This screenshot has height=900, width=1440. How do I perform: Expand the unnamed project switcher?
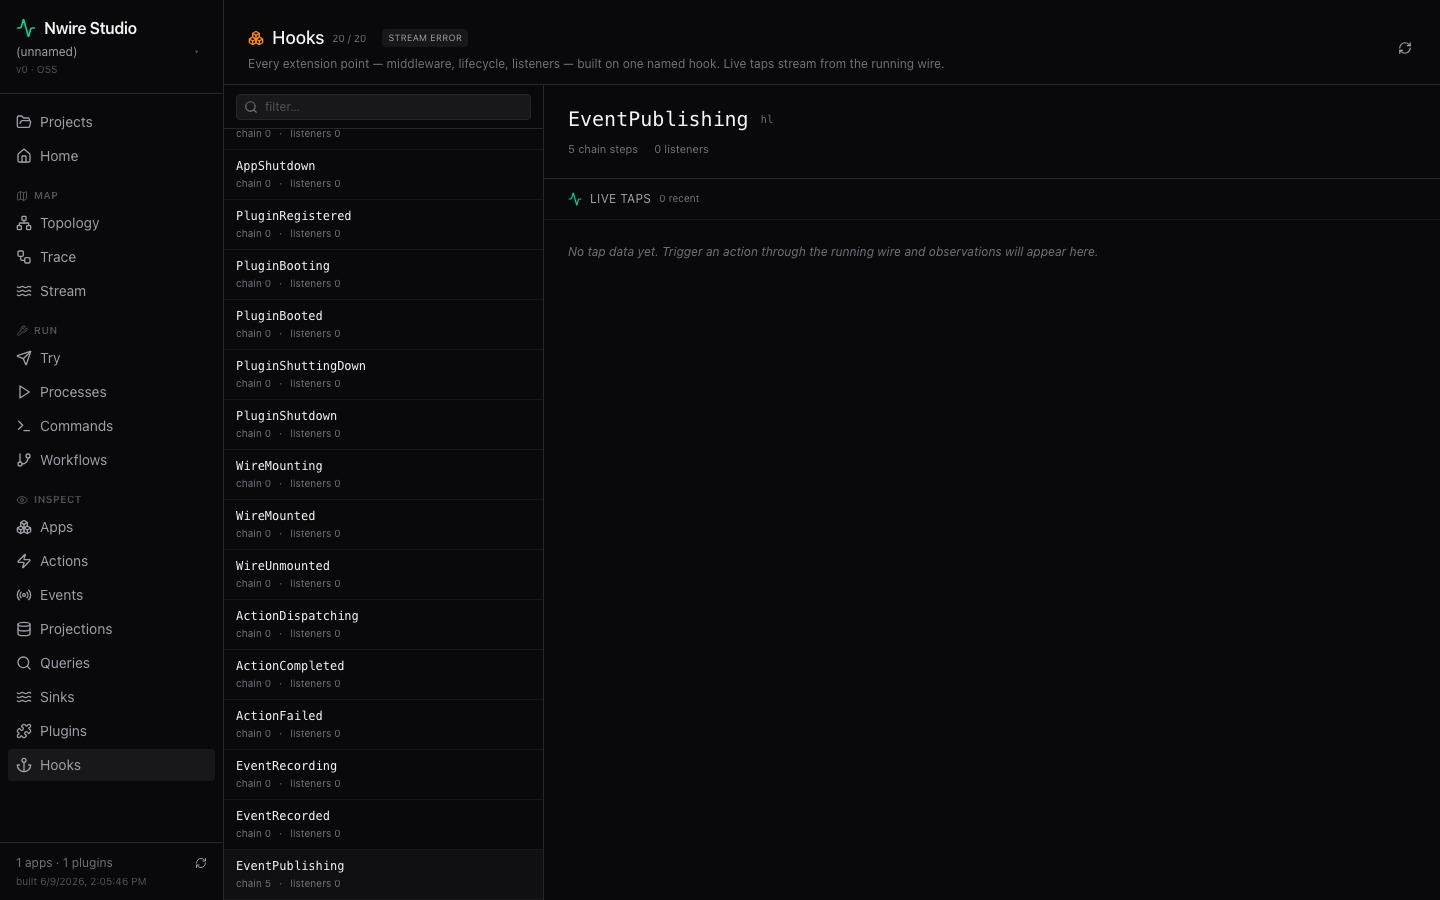click(111, 52)
